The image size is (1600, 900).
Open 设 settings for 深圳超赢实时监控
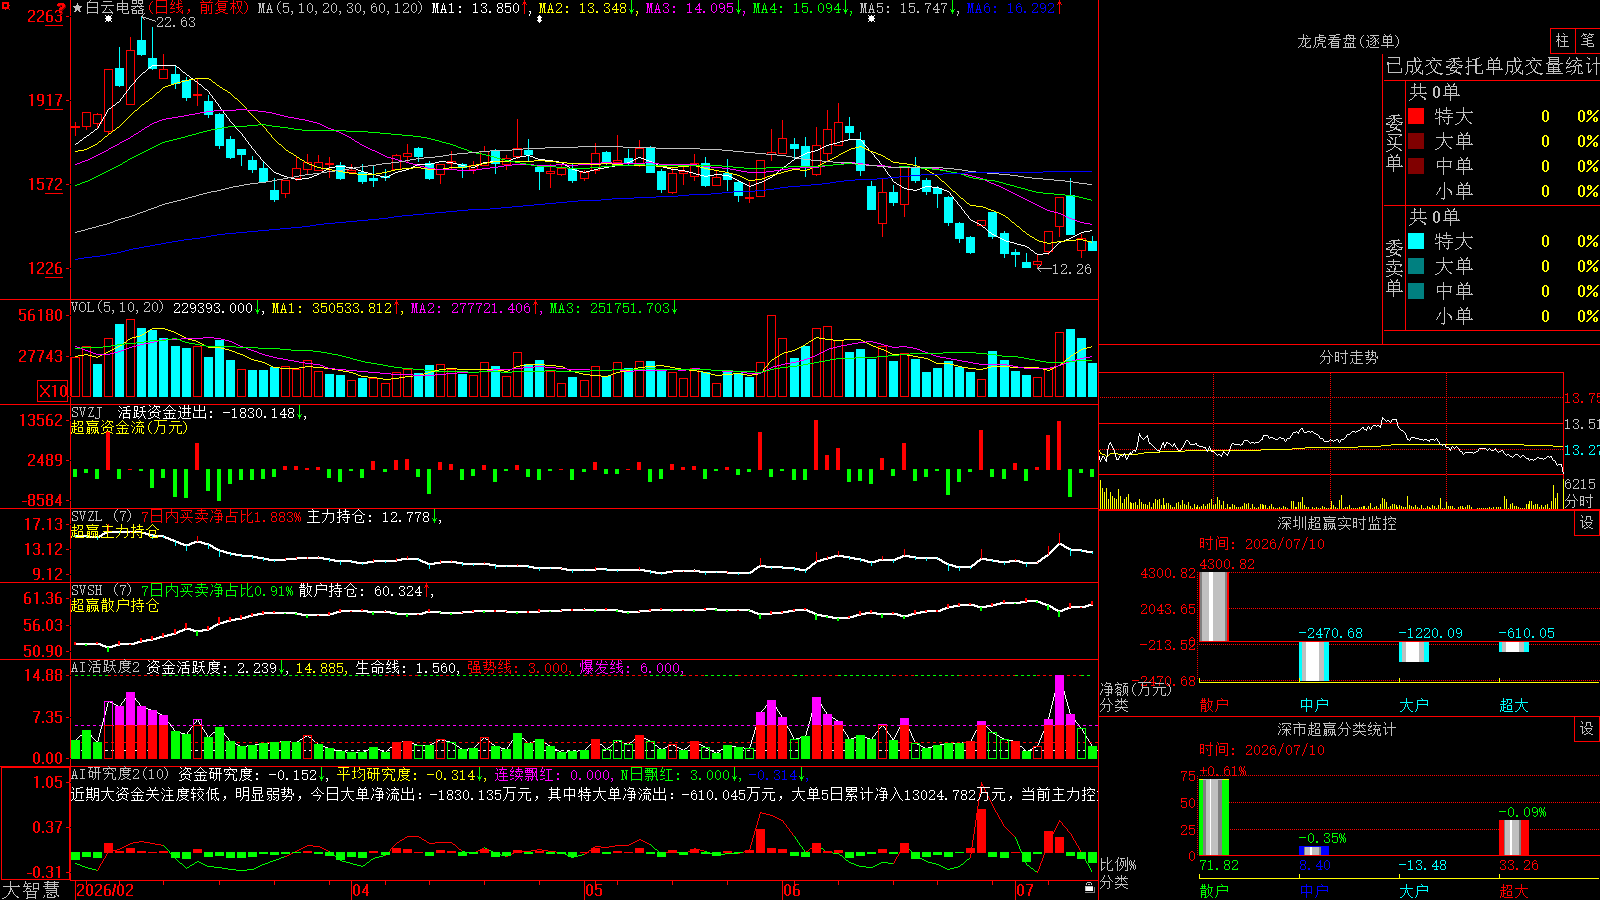pos(1587,523)
